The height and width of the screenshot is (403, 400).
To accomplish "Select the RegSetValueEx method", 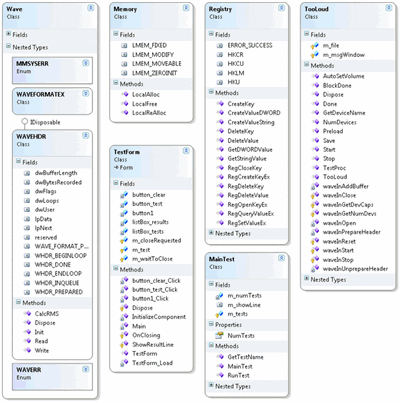I will pyautogui.click(x=247, y=223).
